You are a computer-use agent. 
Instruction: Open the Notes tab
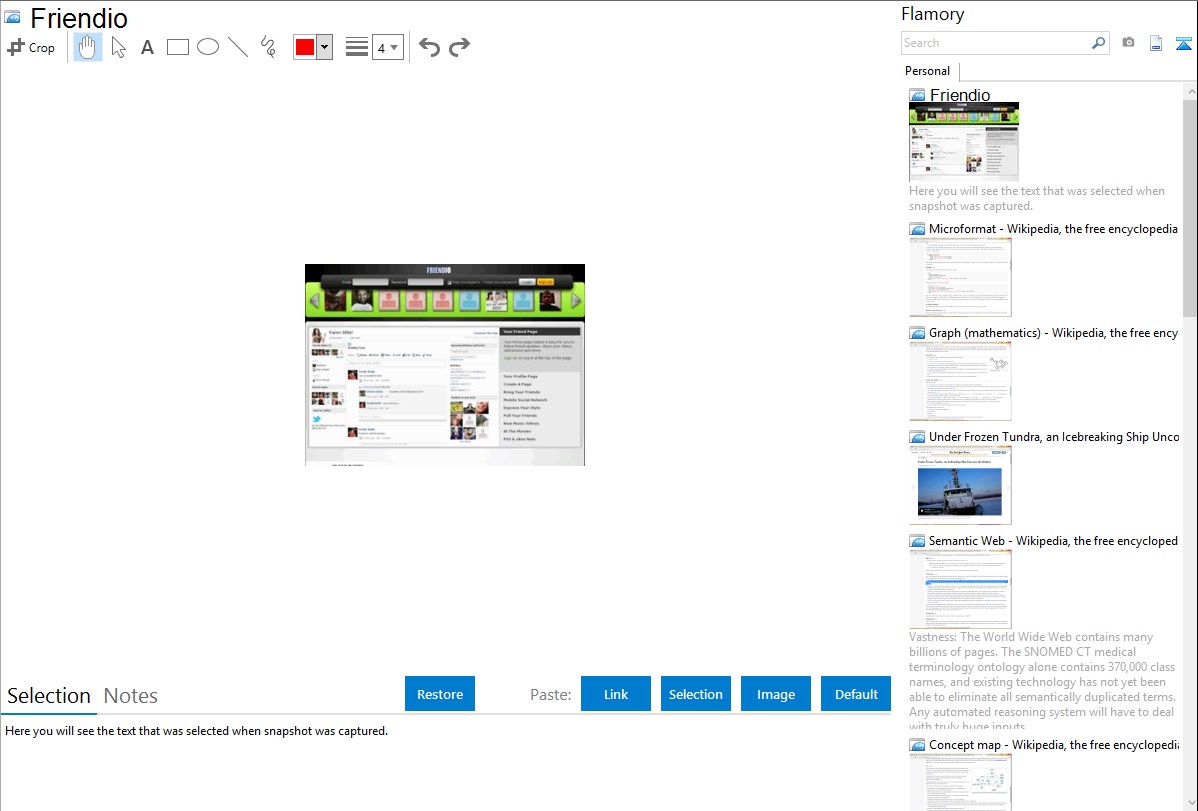point(131,696)
